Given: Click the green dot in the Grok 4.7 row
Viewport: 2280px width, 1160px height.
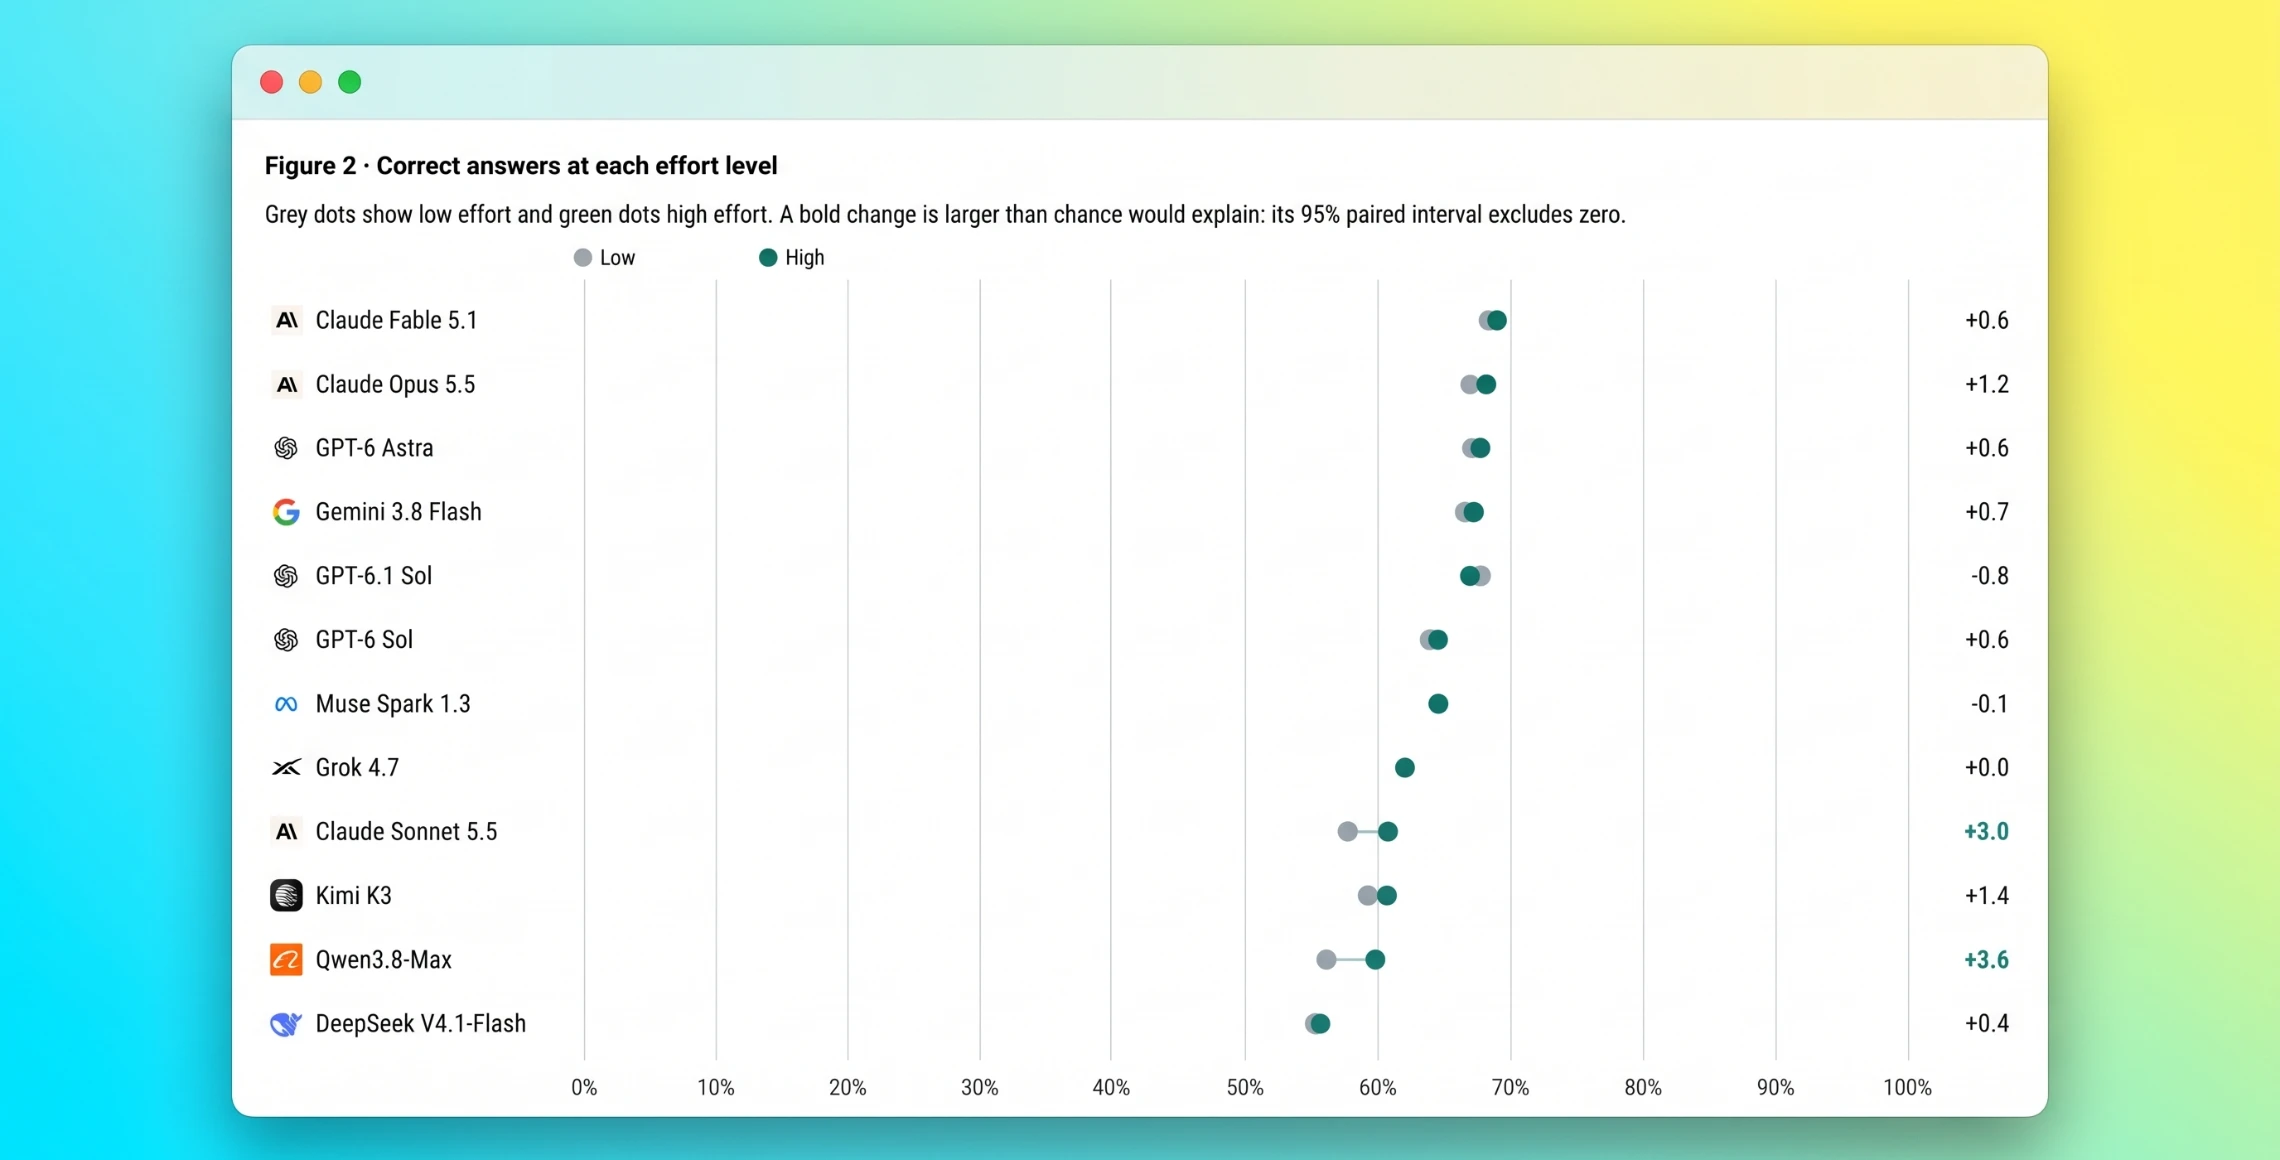Looking at the screenshot, I should coord(1404,768).
